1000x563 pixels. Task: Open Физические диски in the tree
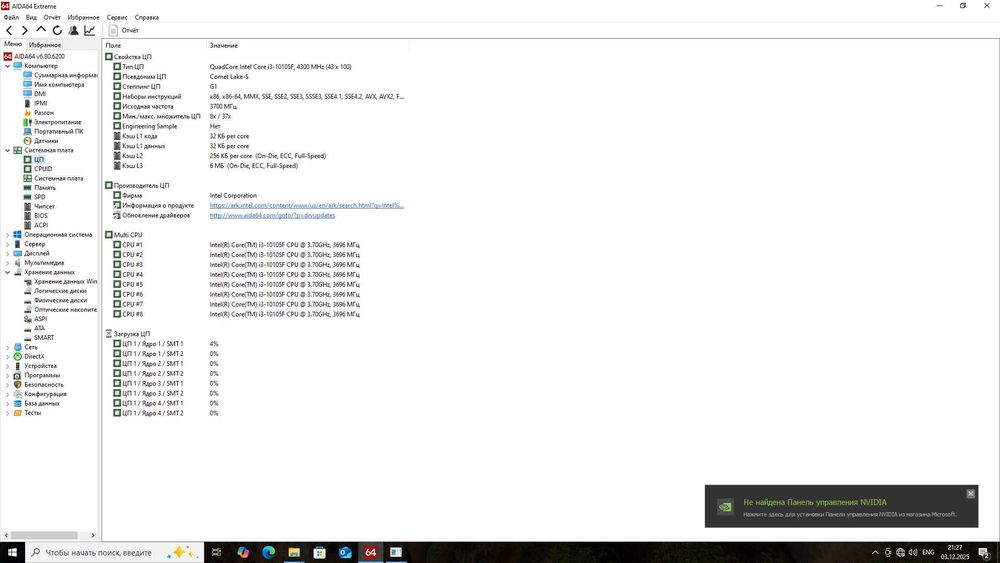pos(55,300)
